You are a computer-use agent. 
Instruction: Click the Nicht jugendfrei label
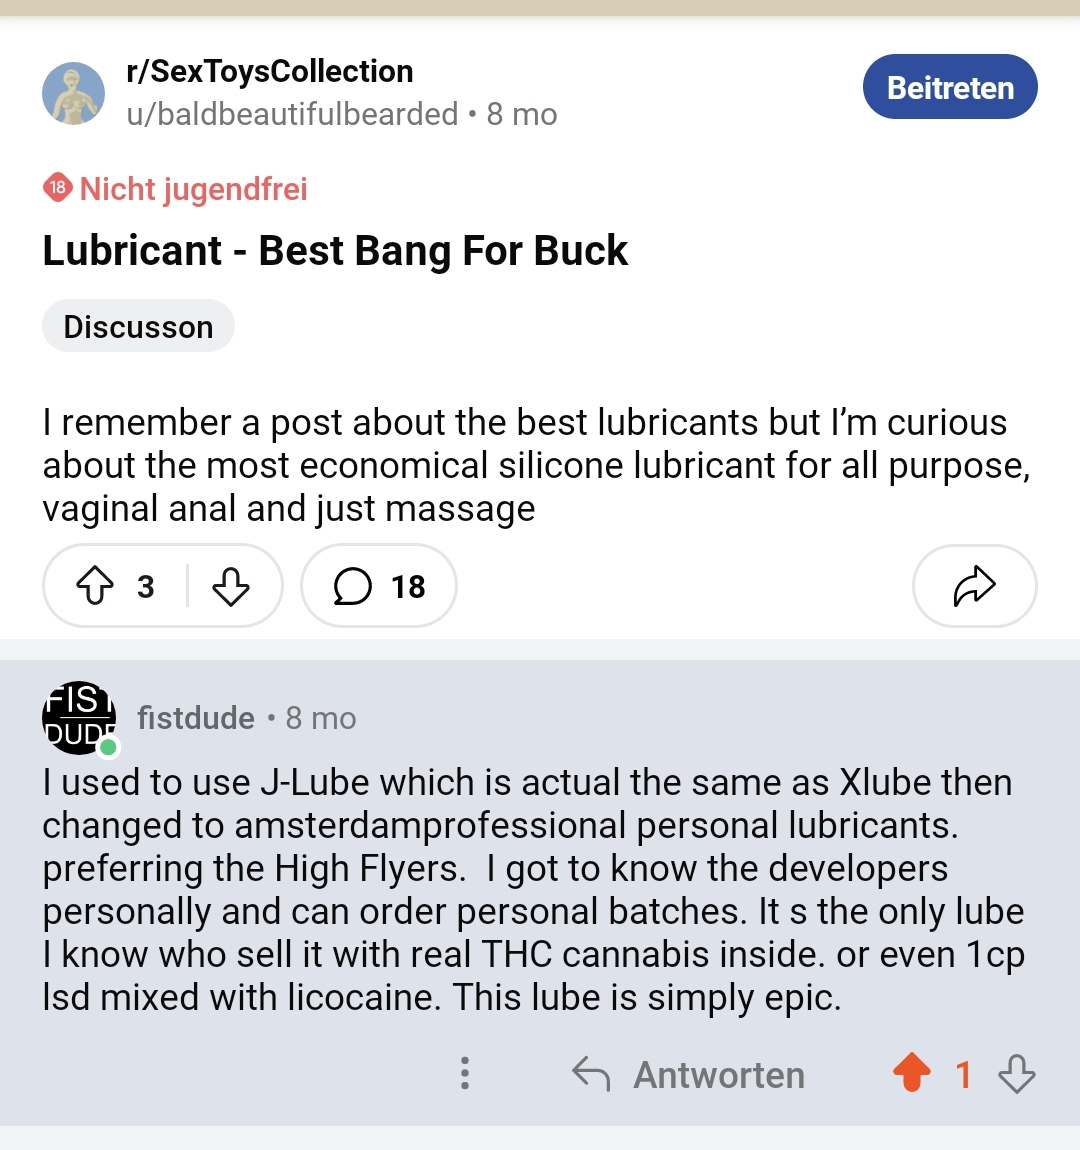pos(193,189)
